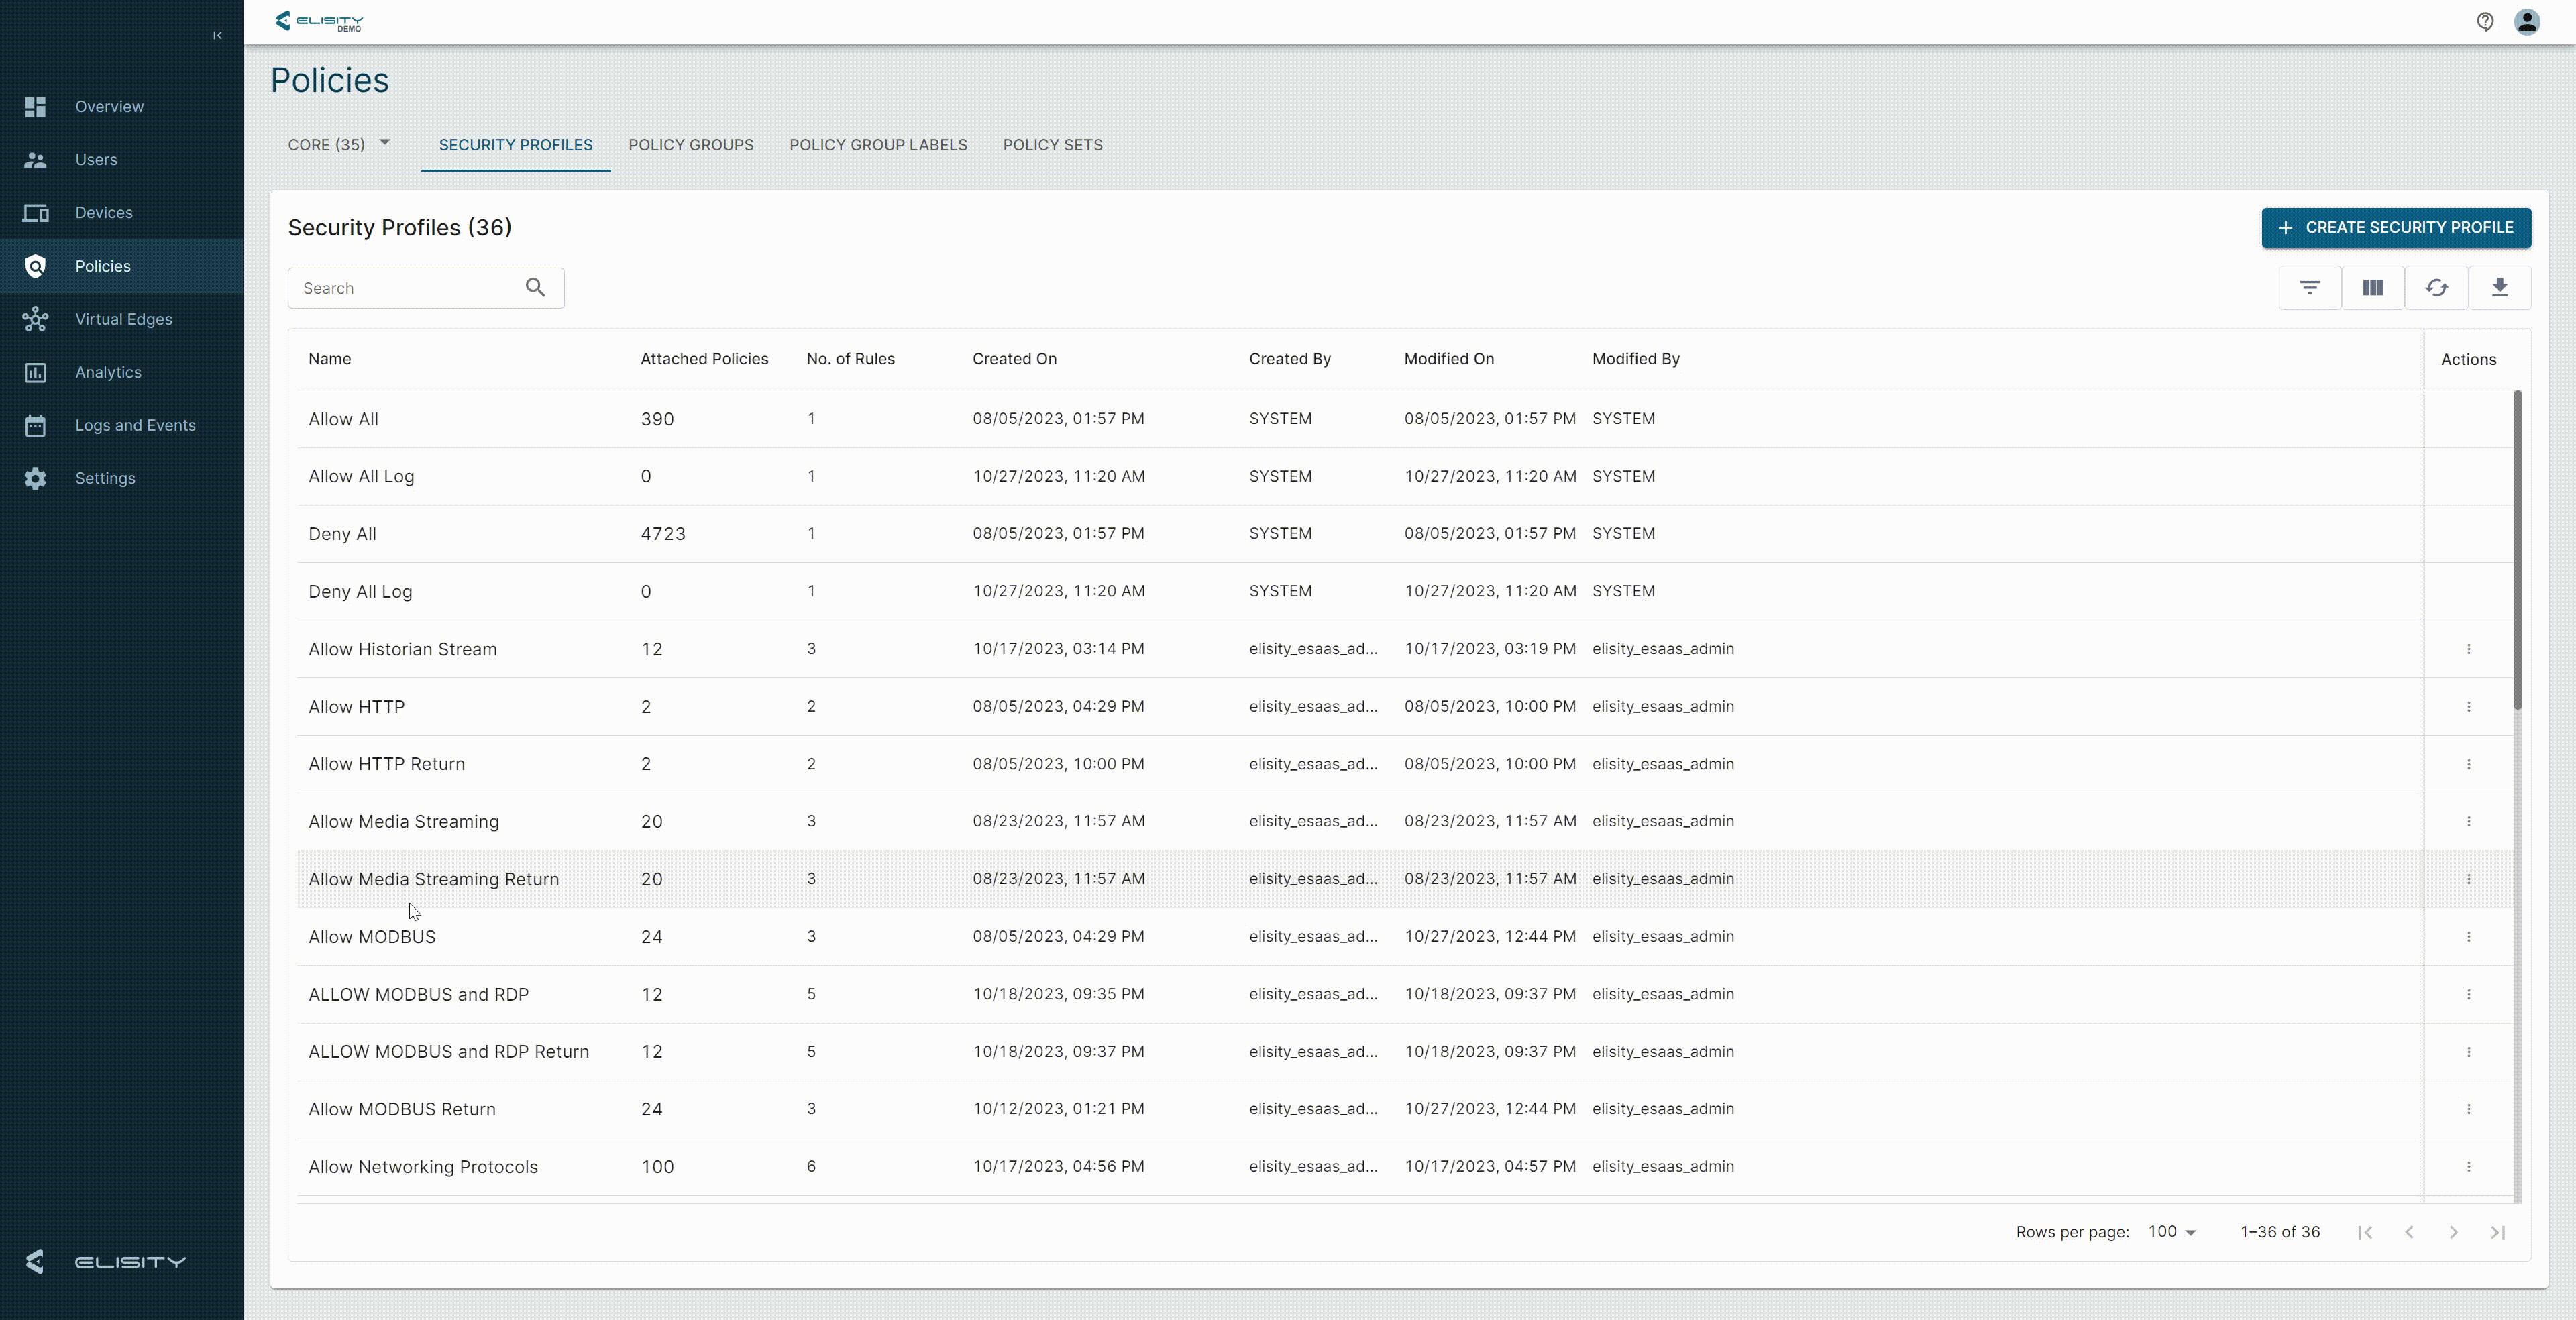Open help from header question icon
Screen dimensions: 2576x1320
tap(2485, 22)
